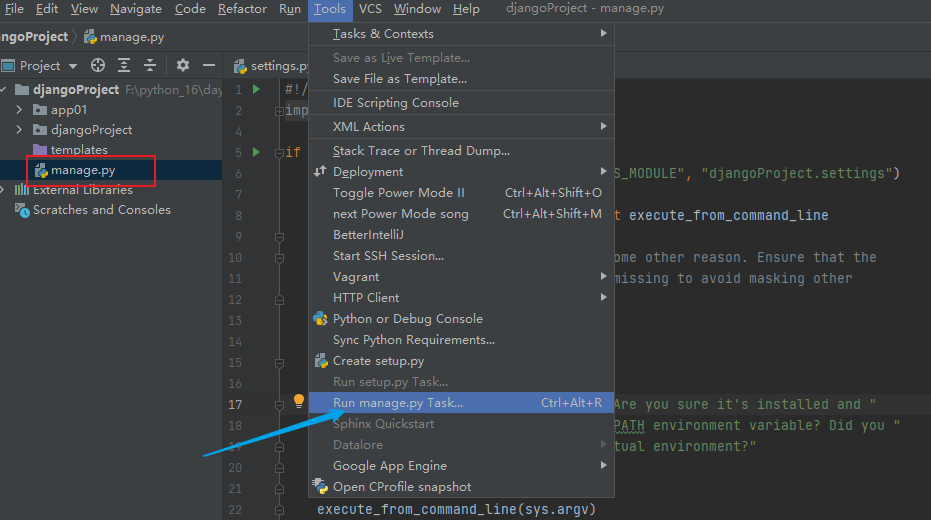Screen dimensions: 931x520
Task: Click the yellow lightbulb intention icon
Action: (x=299, y=401)
